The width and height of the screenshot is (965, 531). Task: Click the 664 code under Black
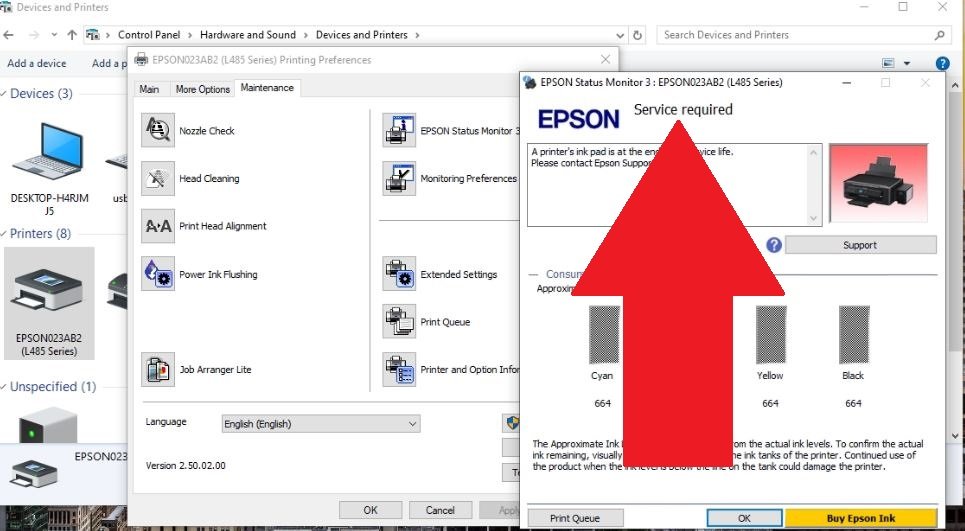(x=854, y=404)
